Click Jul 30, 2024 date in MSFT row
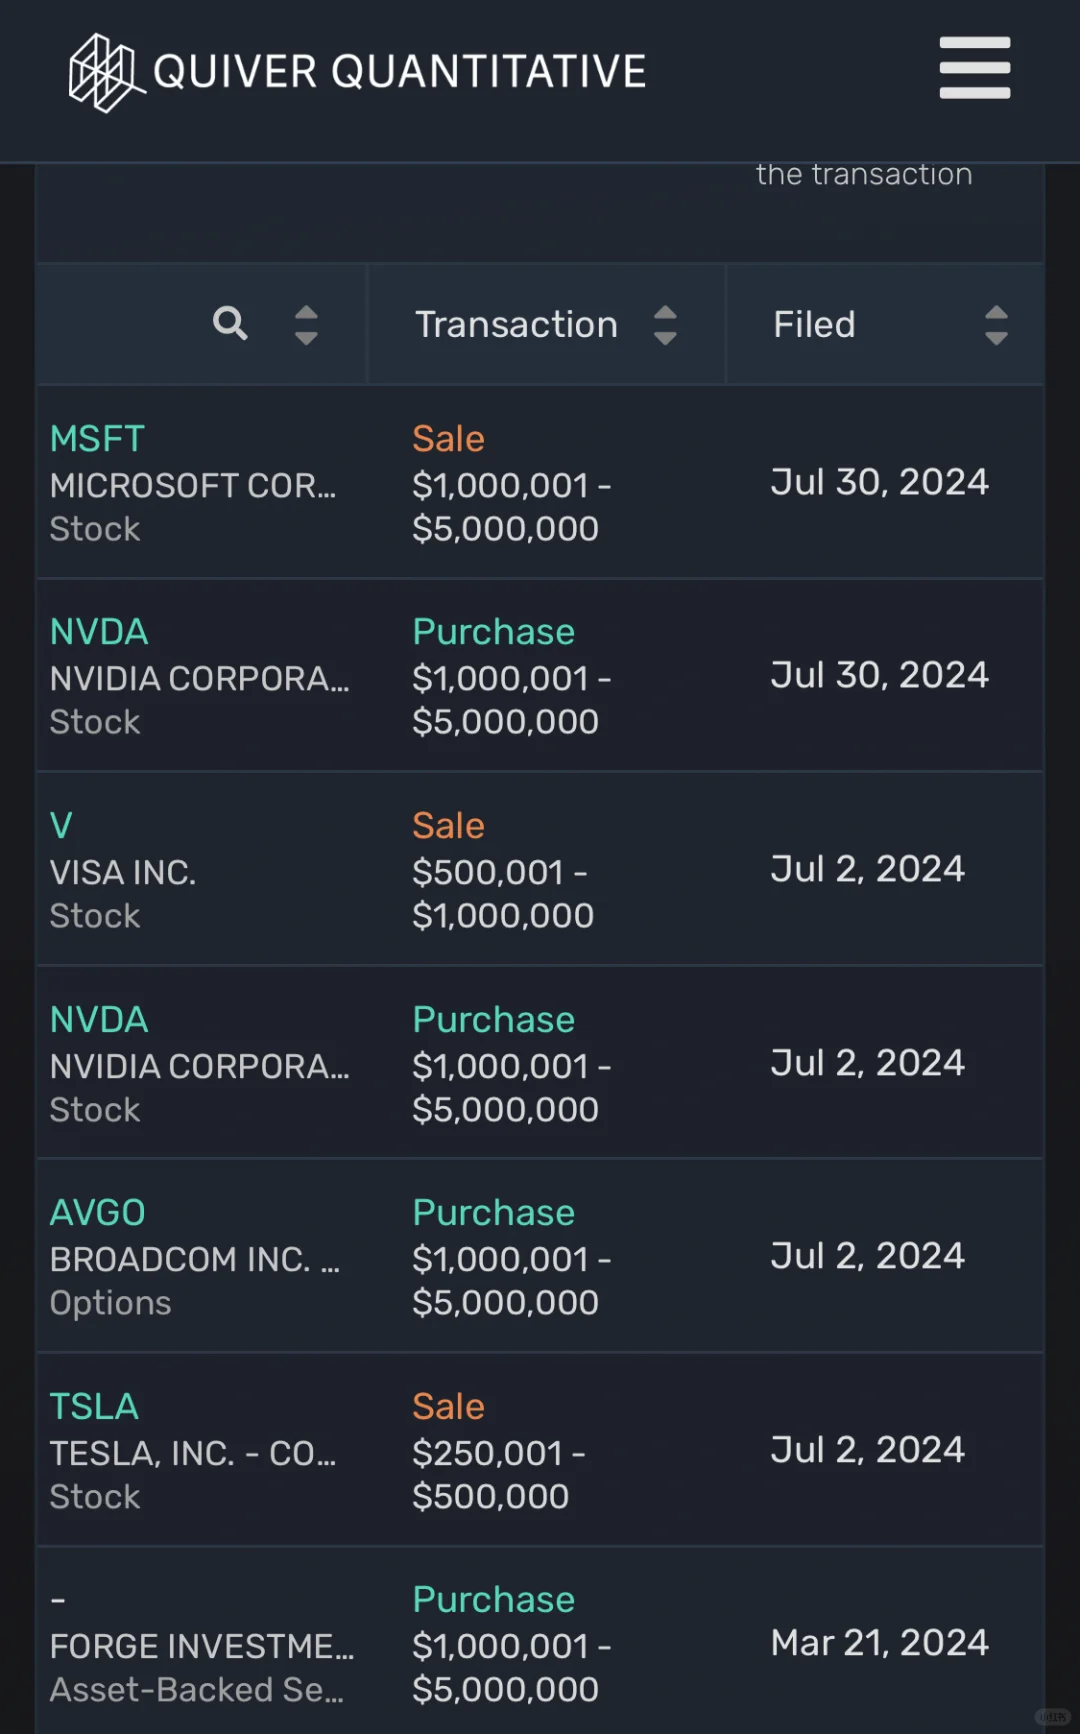The image size is (1080, 1734). pos(879,481)
